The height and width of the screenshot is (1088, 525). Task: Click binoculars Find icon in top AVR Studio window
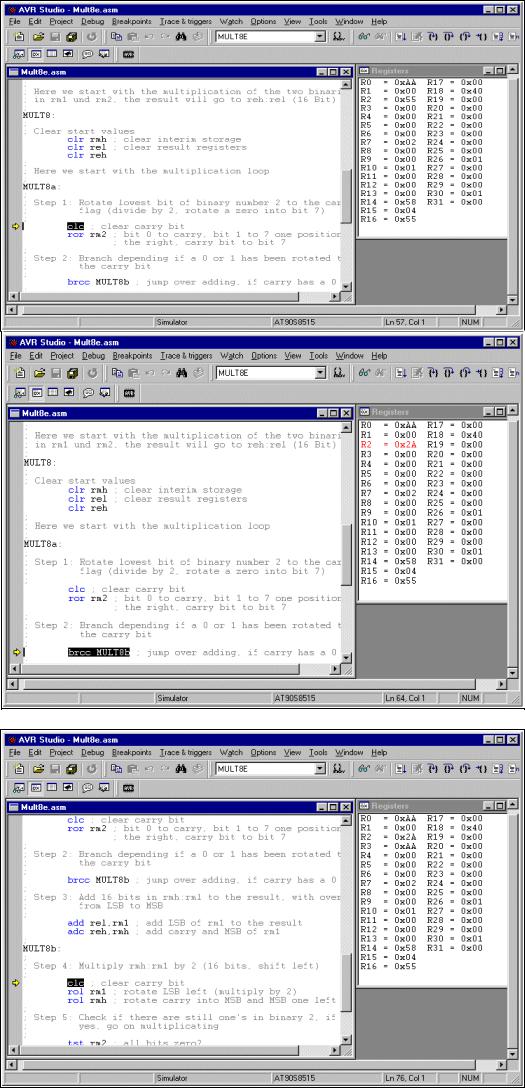point(181,37)
